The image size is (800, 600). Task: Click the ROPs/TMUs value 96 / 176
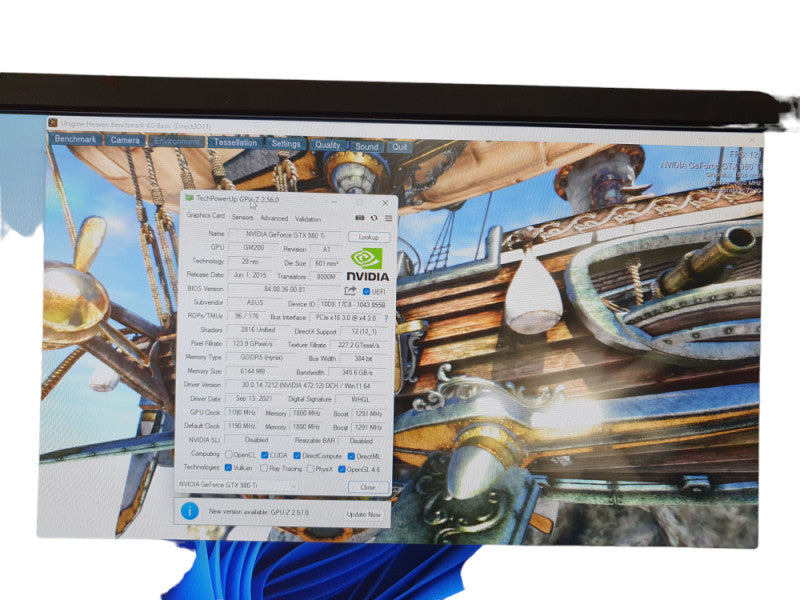(246, 316)
